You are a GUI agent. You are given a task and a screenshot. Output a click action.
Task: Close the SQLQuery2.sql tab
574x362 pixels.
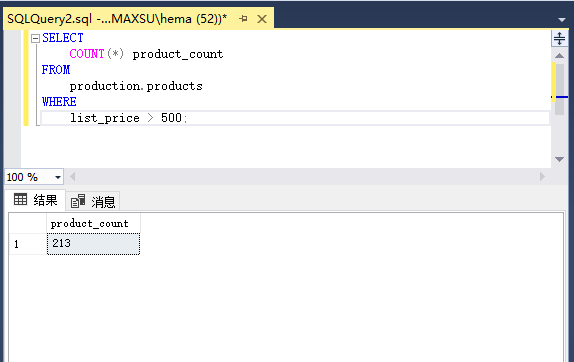[262, 19]
